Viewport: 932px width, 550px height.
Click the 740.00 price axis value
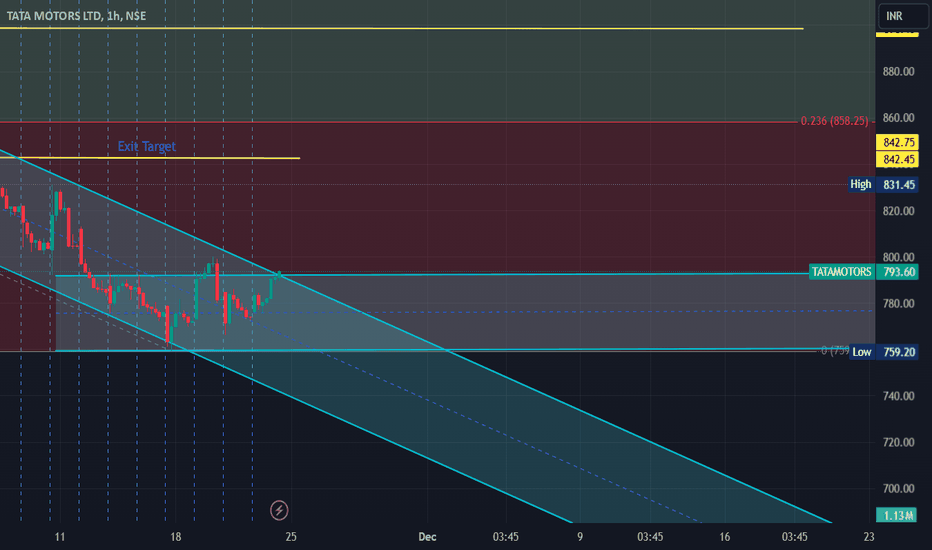tap(898, 396)
